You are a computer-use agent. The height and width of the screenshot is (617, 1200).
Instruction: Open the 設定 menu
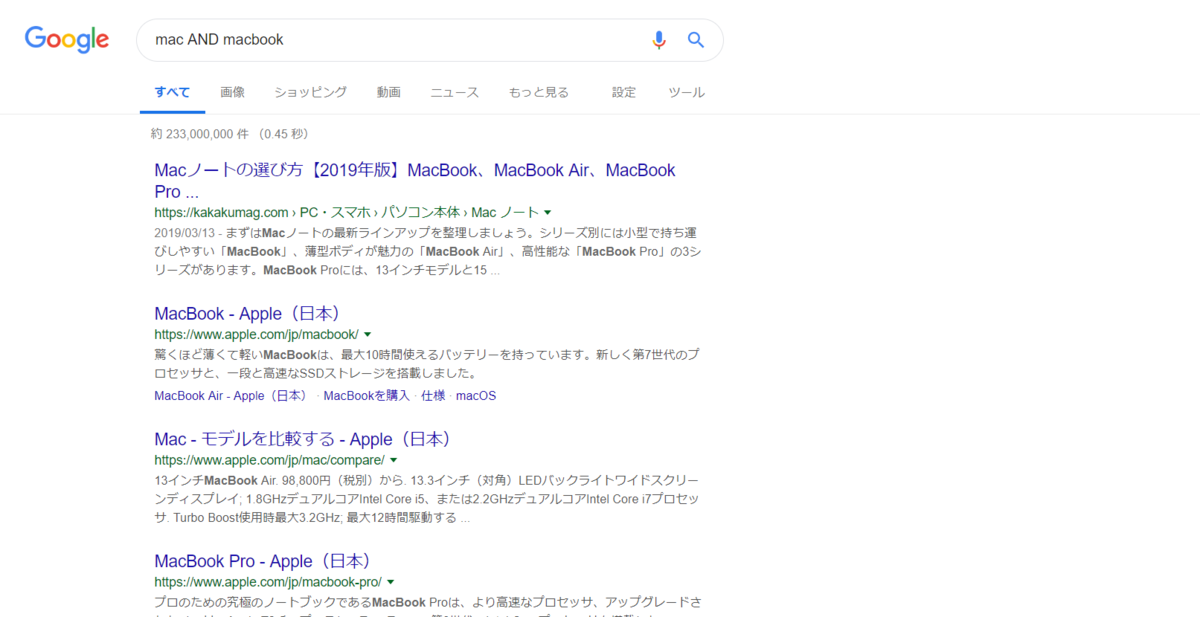[624, 92]
